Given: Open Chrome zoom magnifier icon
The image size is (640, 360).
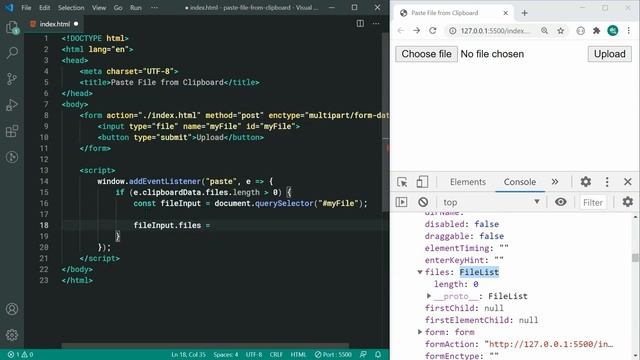Looking at the screenshot, I should coord(544,31).
